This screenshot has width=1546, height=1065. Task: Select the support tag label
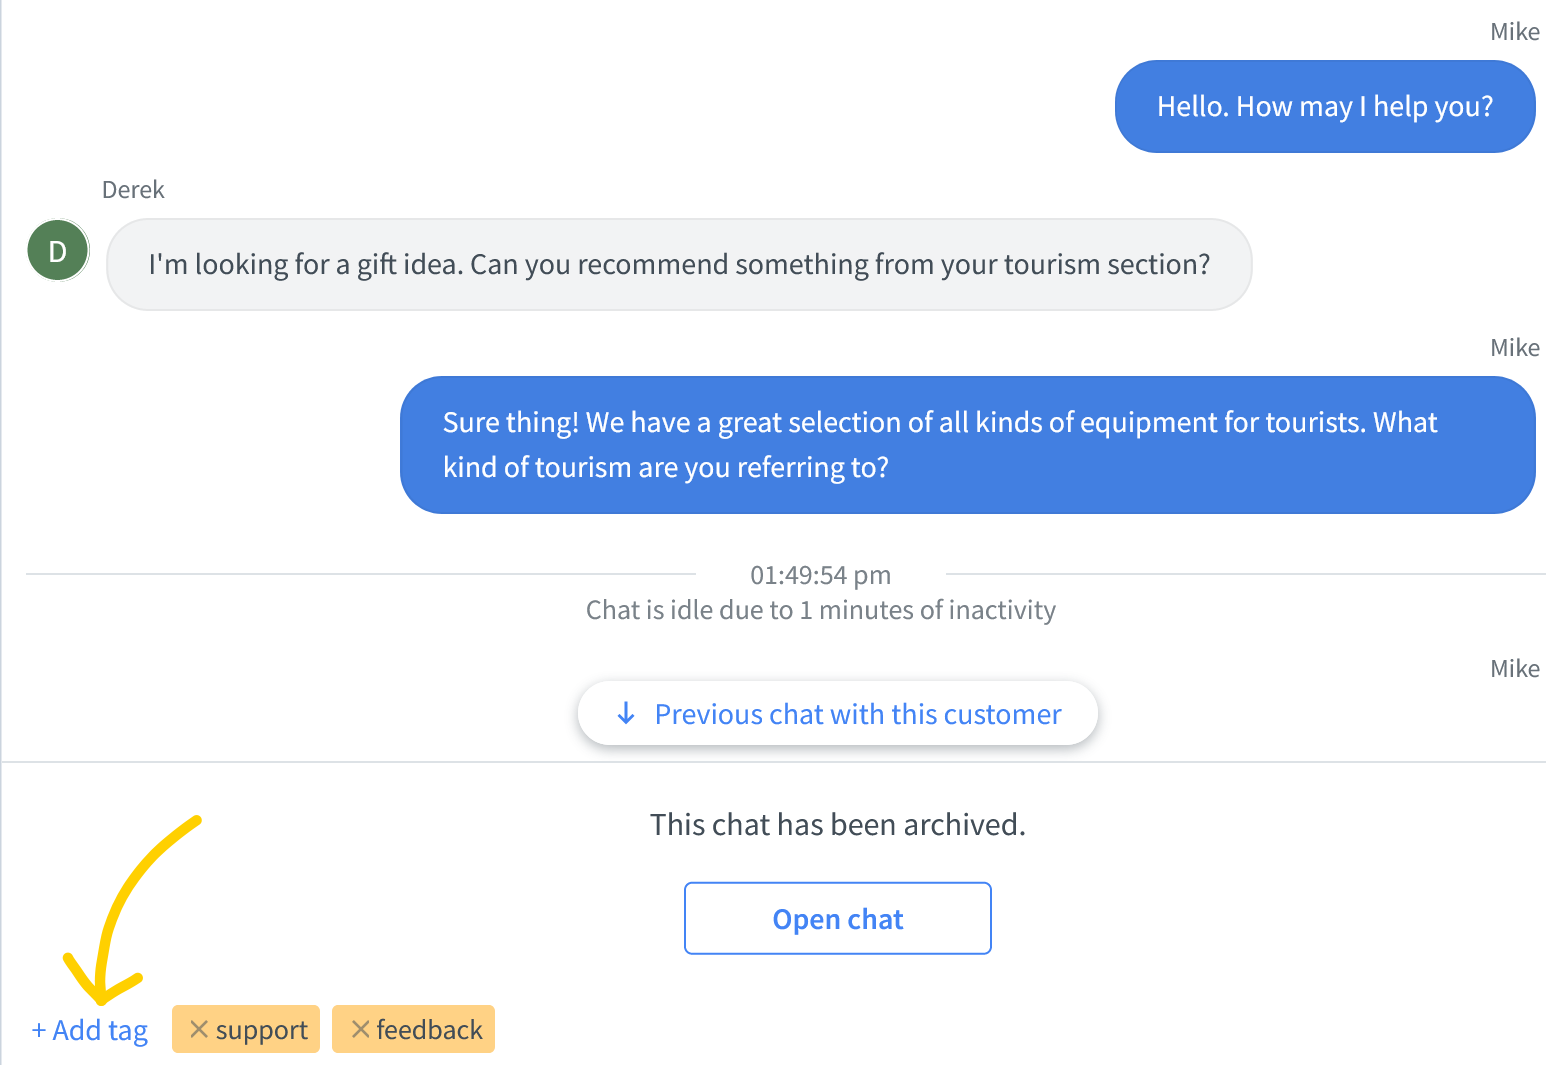pyautogui.click(x=262, y=1030)
